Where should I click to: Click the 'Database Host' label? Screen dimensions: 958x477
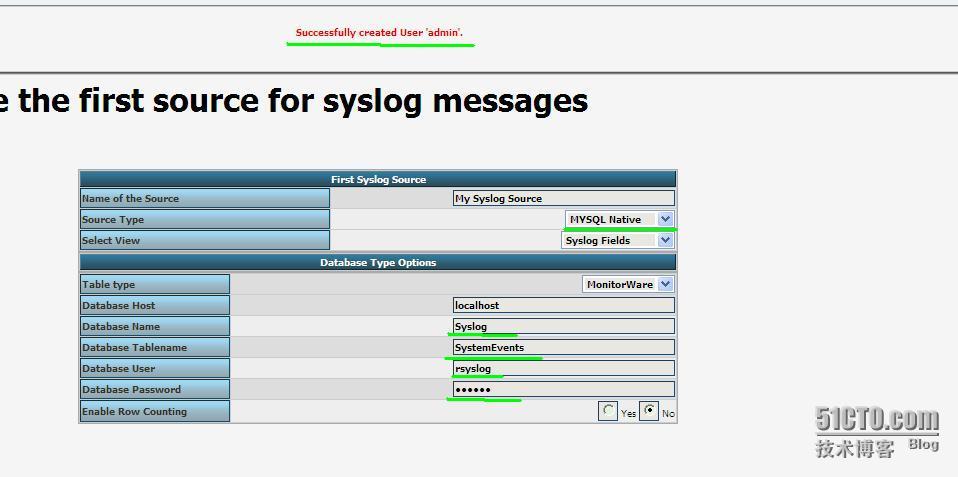[155, 305]
